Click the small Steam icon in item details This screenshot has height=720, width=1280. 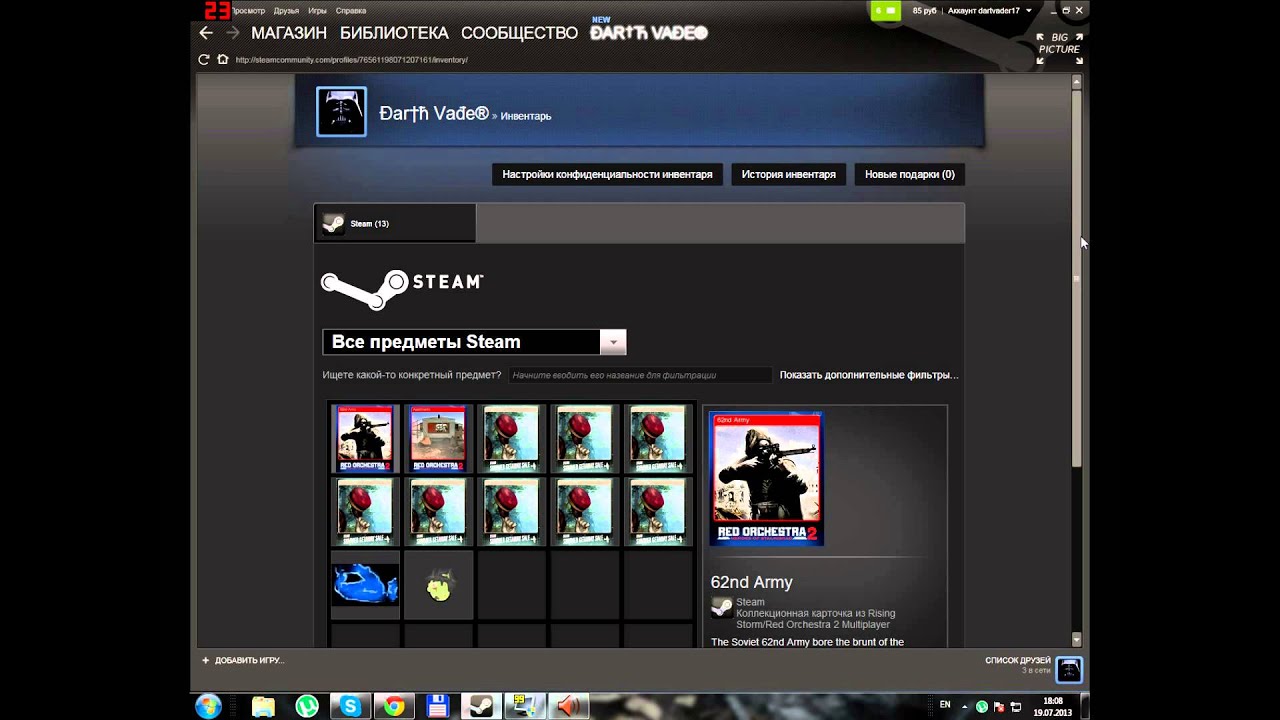721,607
